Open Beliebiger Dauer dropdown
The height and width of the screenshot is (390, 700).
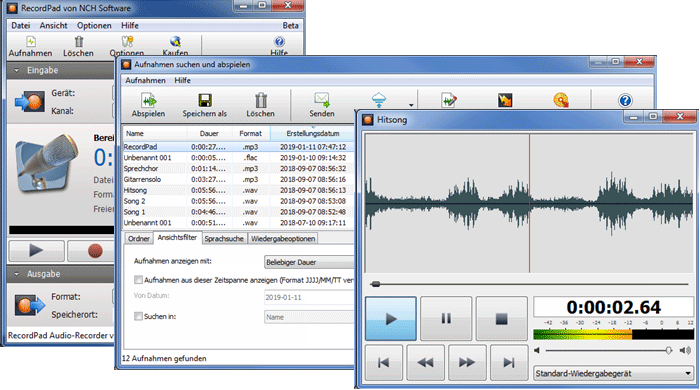tap(309, 262)
